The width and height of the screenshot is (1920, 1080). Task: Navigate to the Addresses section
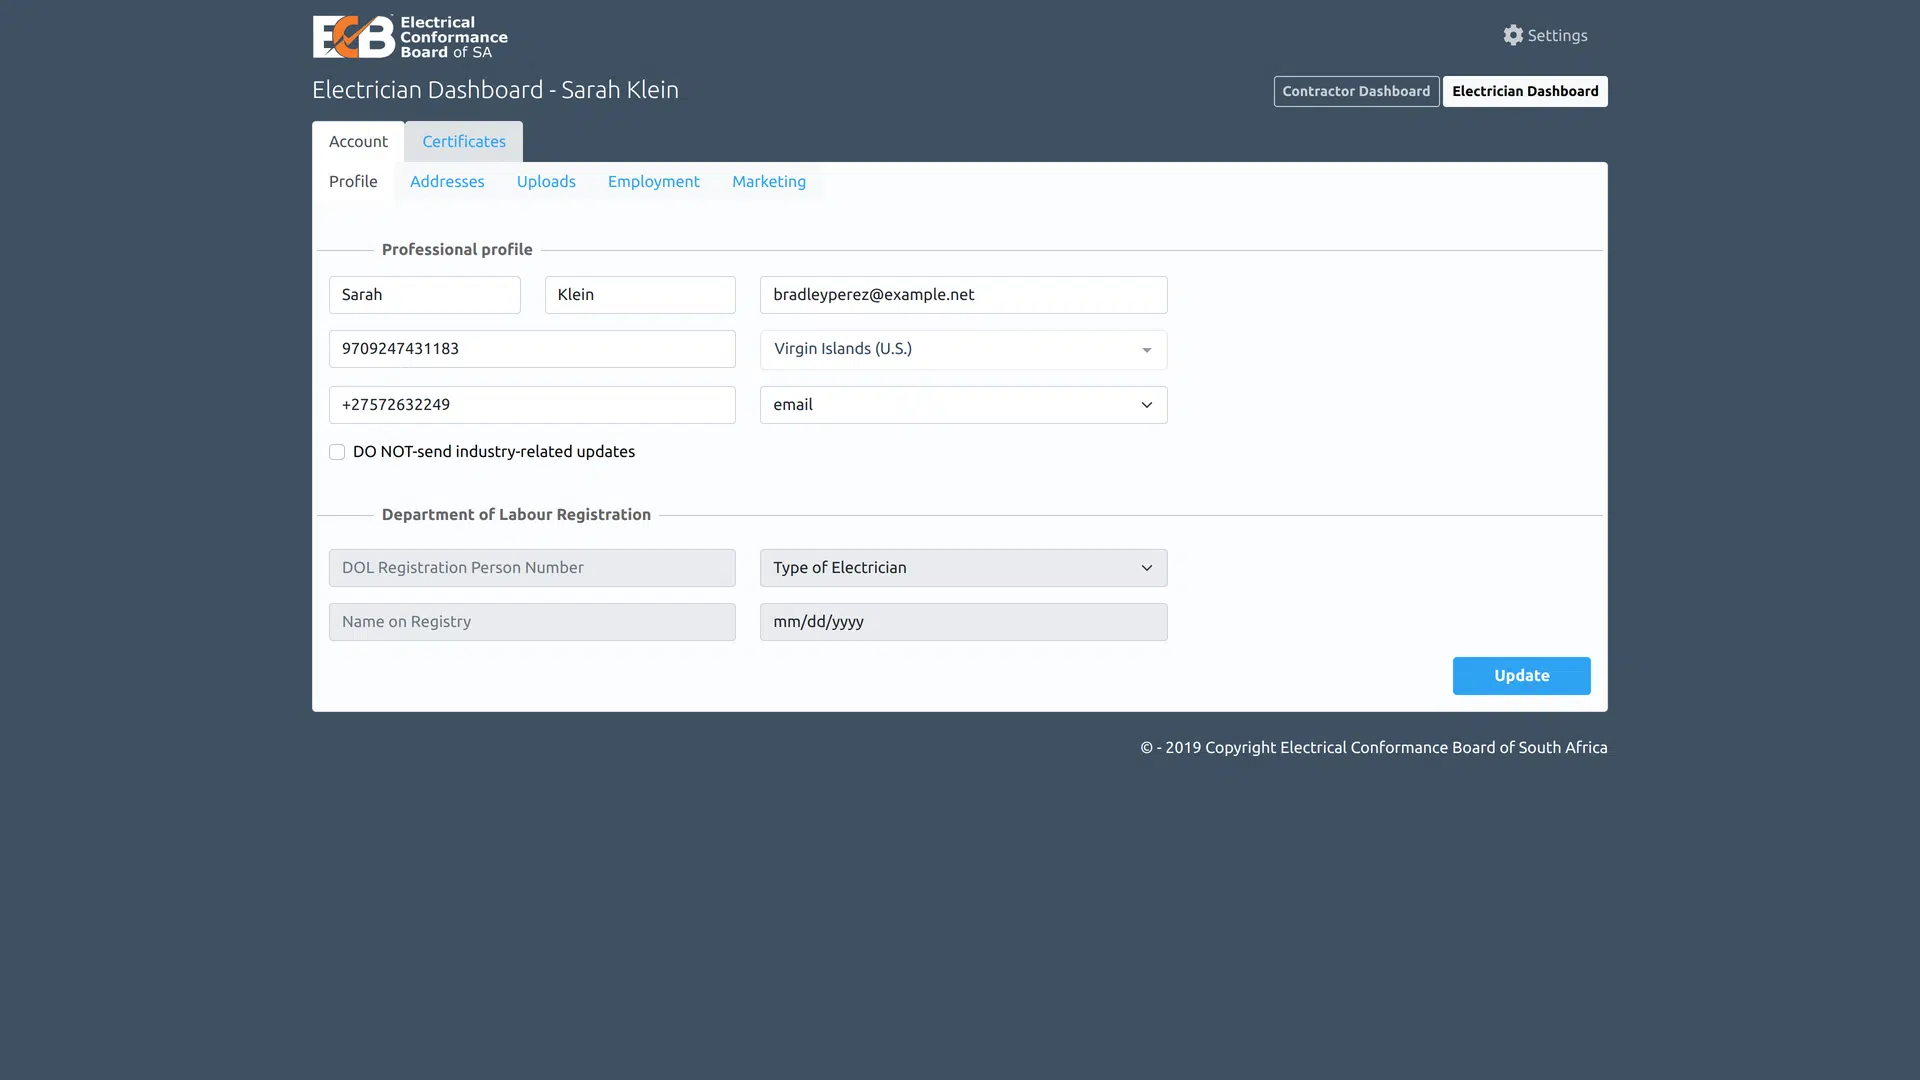click(447, 182)
